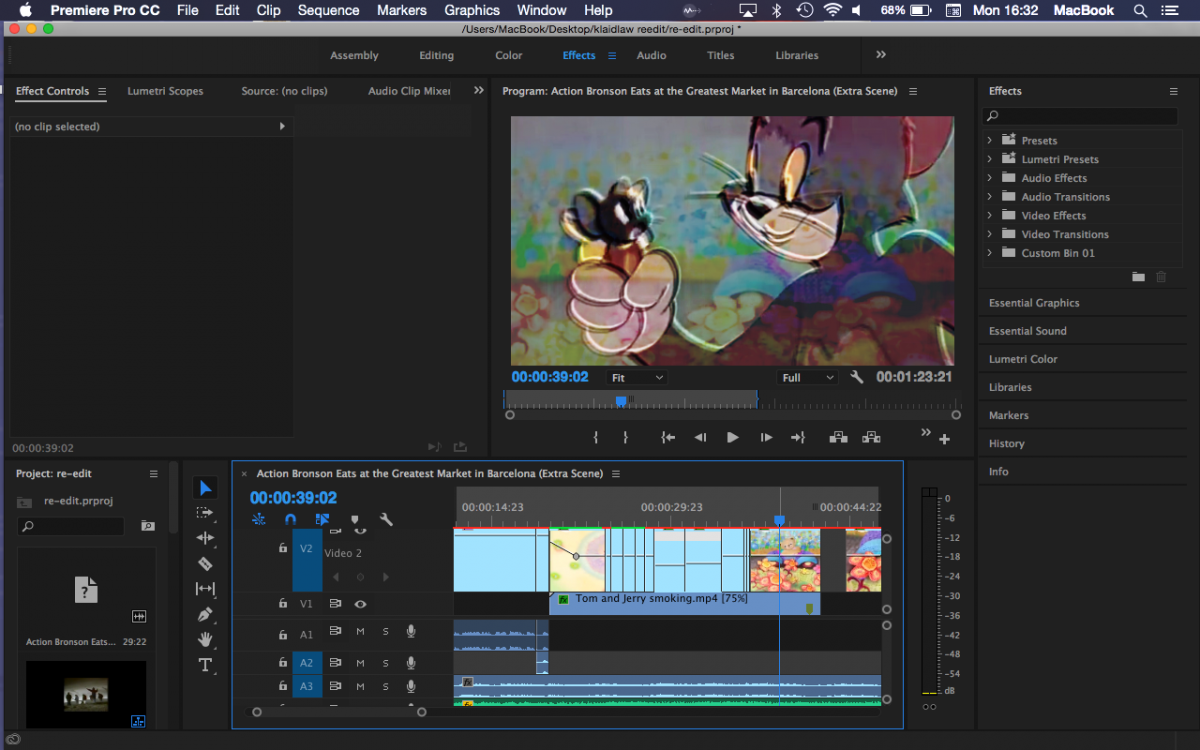Image resolution: width=1200 pixels, height=750 pixels.
Task: Solo audio track A3
Action: 385,686
